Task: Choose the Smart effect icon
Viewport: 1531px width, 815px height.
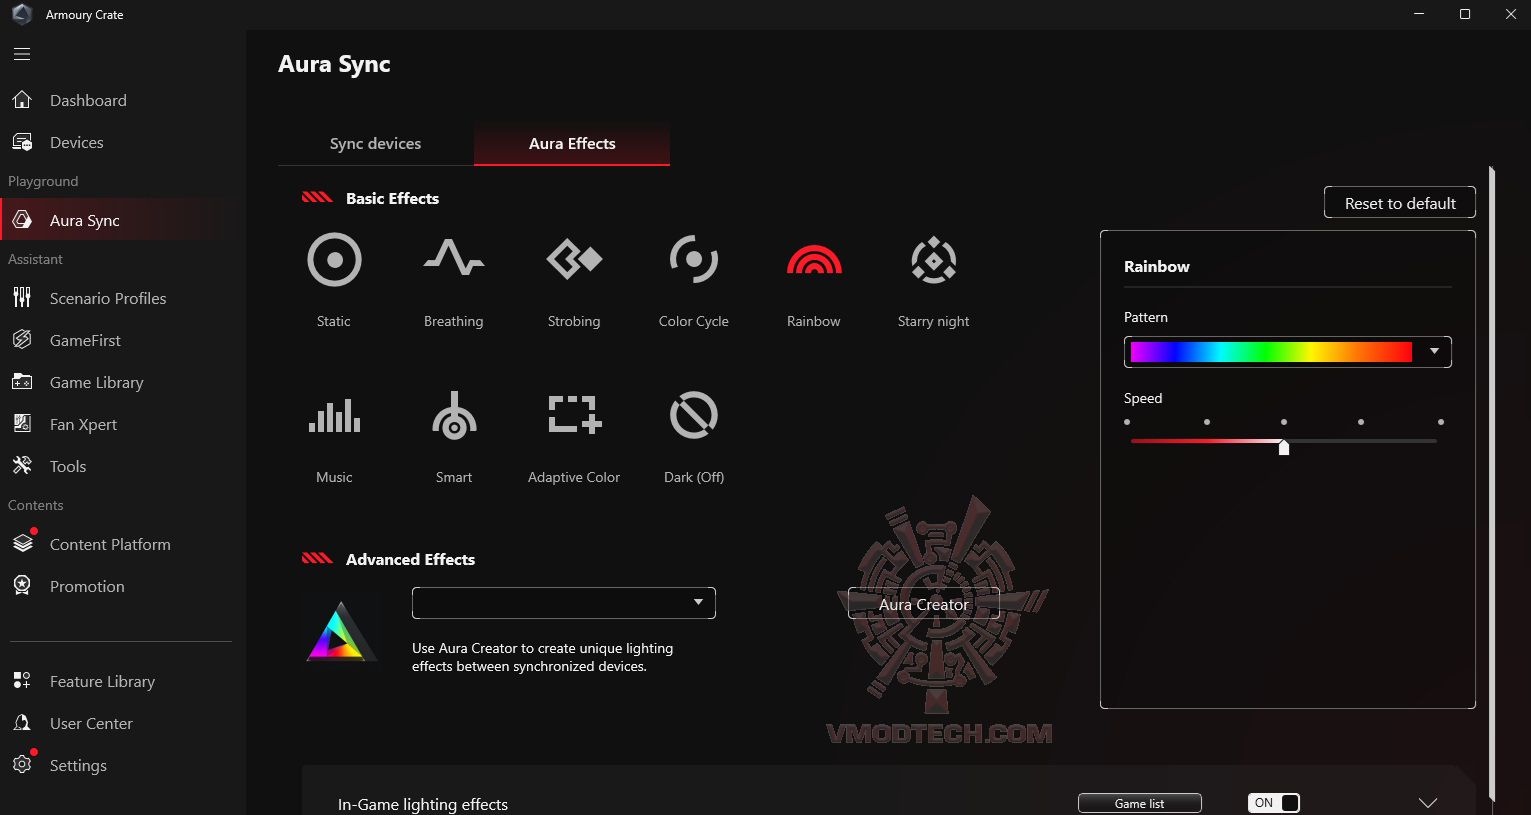Action: pos(454,415)
